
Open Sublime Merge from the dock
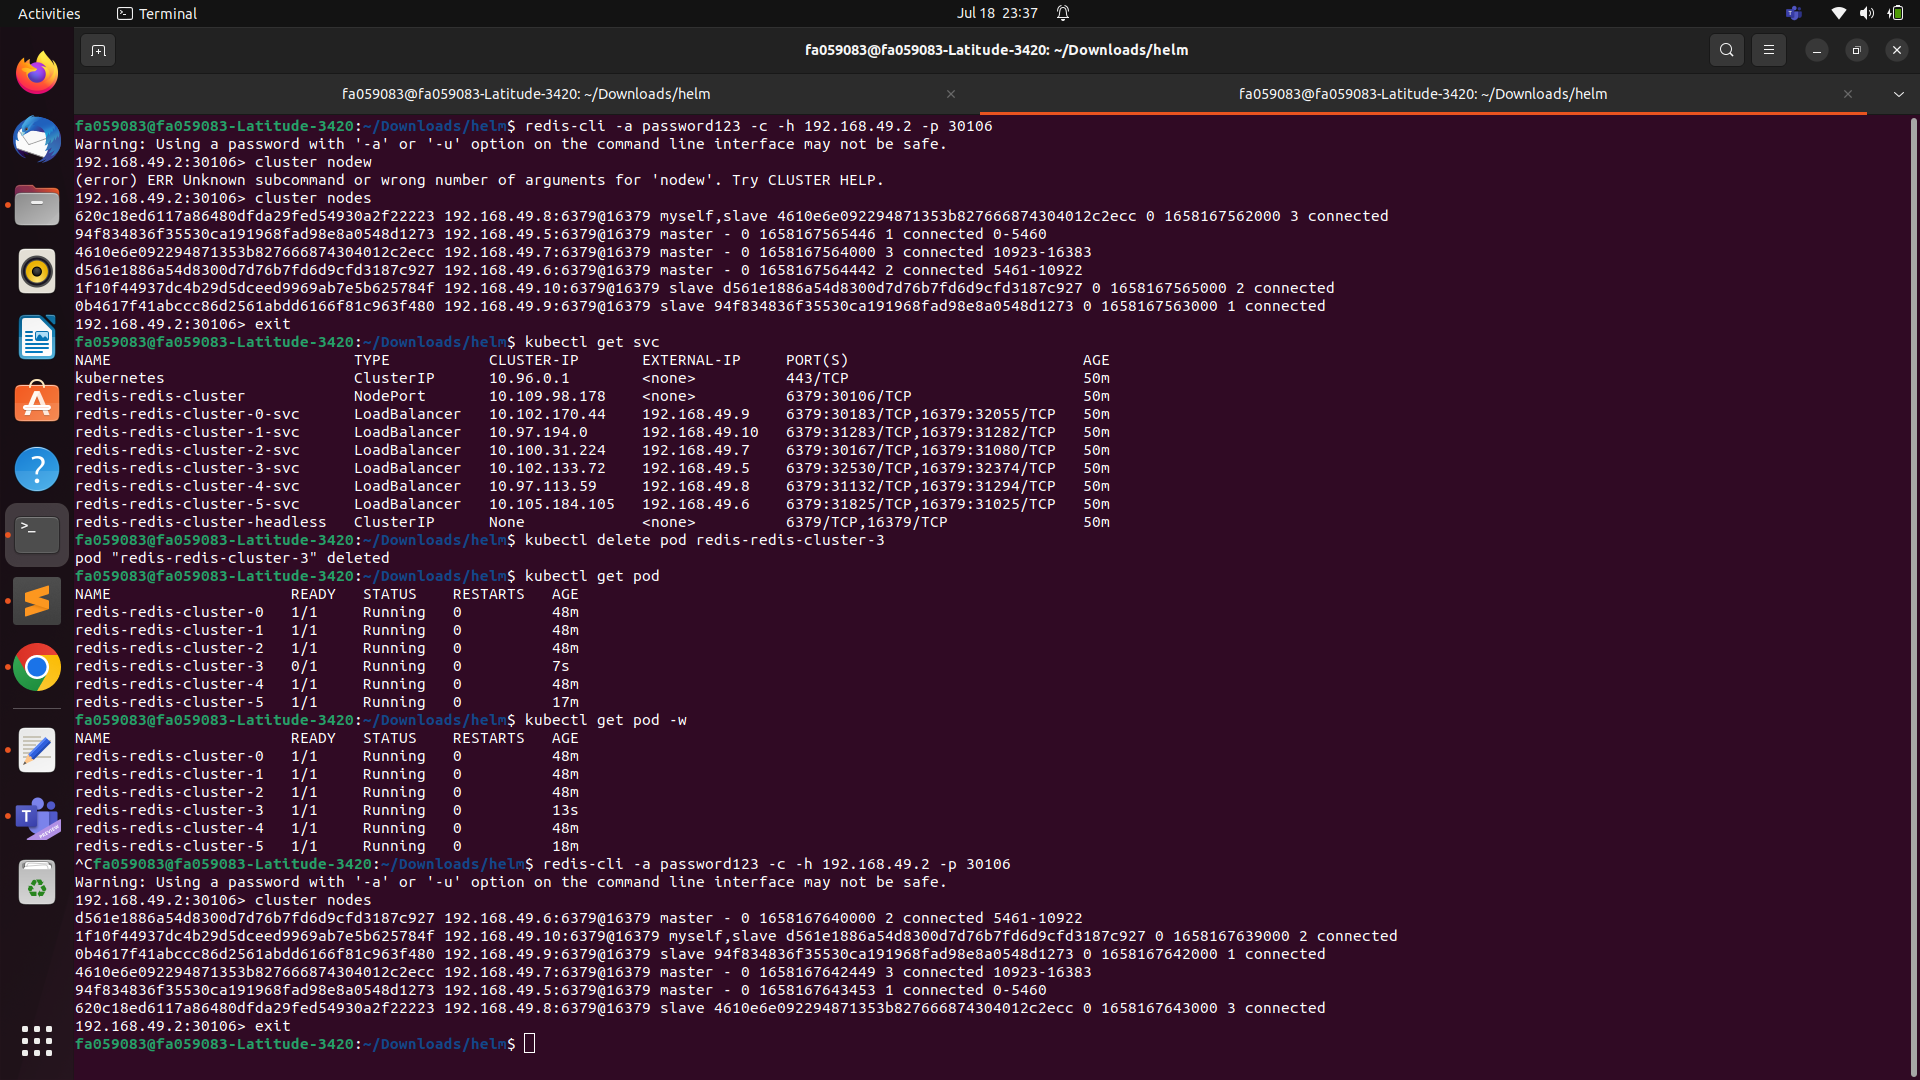point(36,600)
